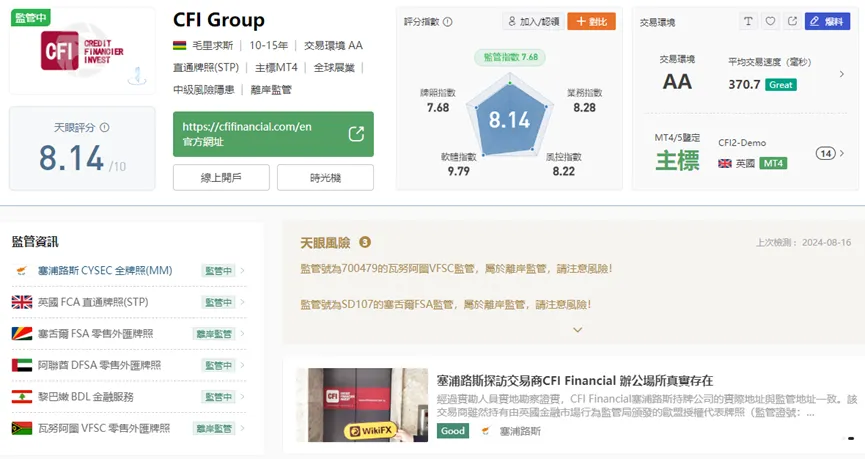
Task: Click the CFI Credit Financier Invest logo
Action: point(82,51)
